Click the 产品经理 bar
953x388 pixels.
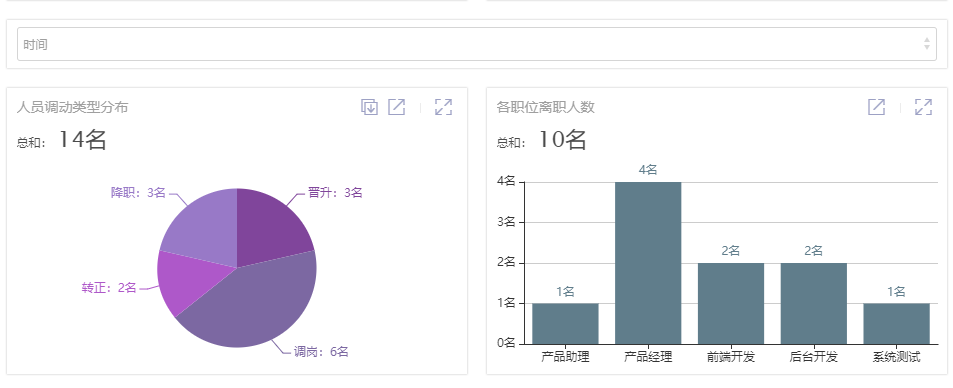click(648, 263)
